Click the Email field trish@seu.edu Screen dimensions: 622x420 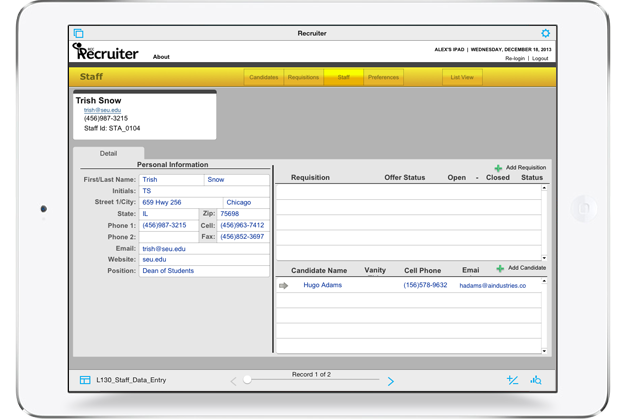(x=204, y=249)
